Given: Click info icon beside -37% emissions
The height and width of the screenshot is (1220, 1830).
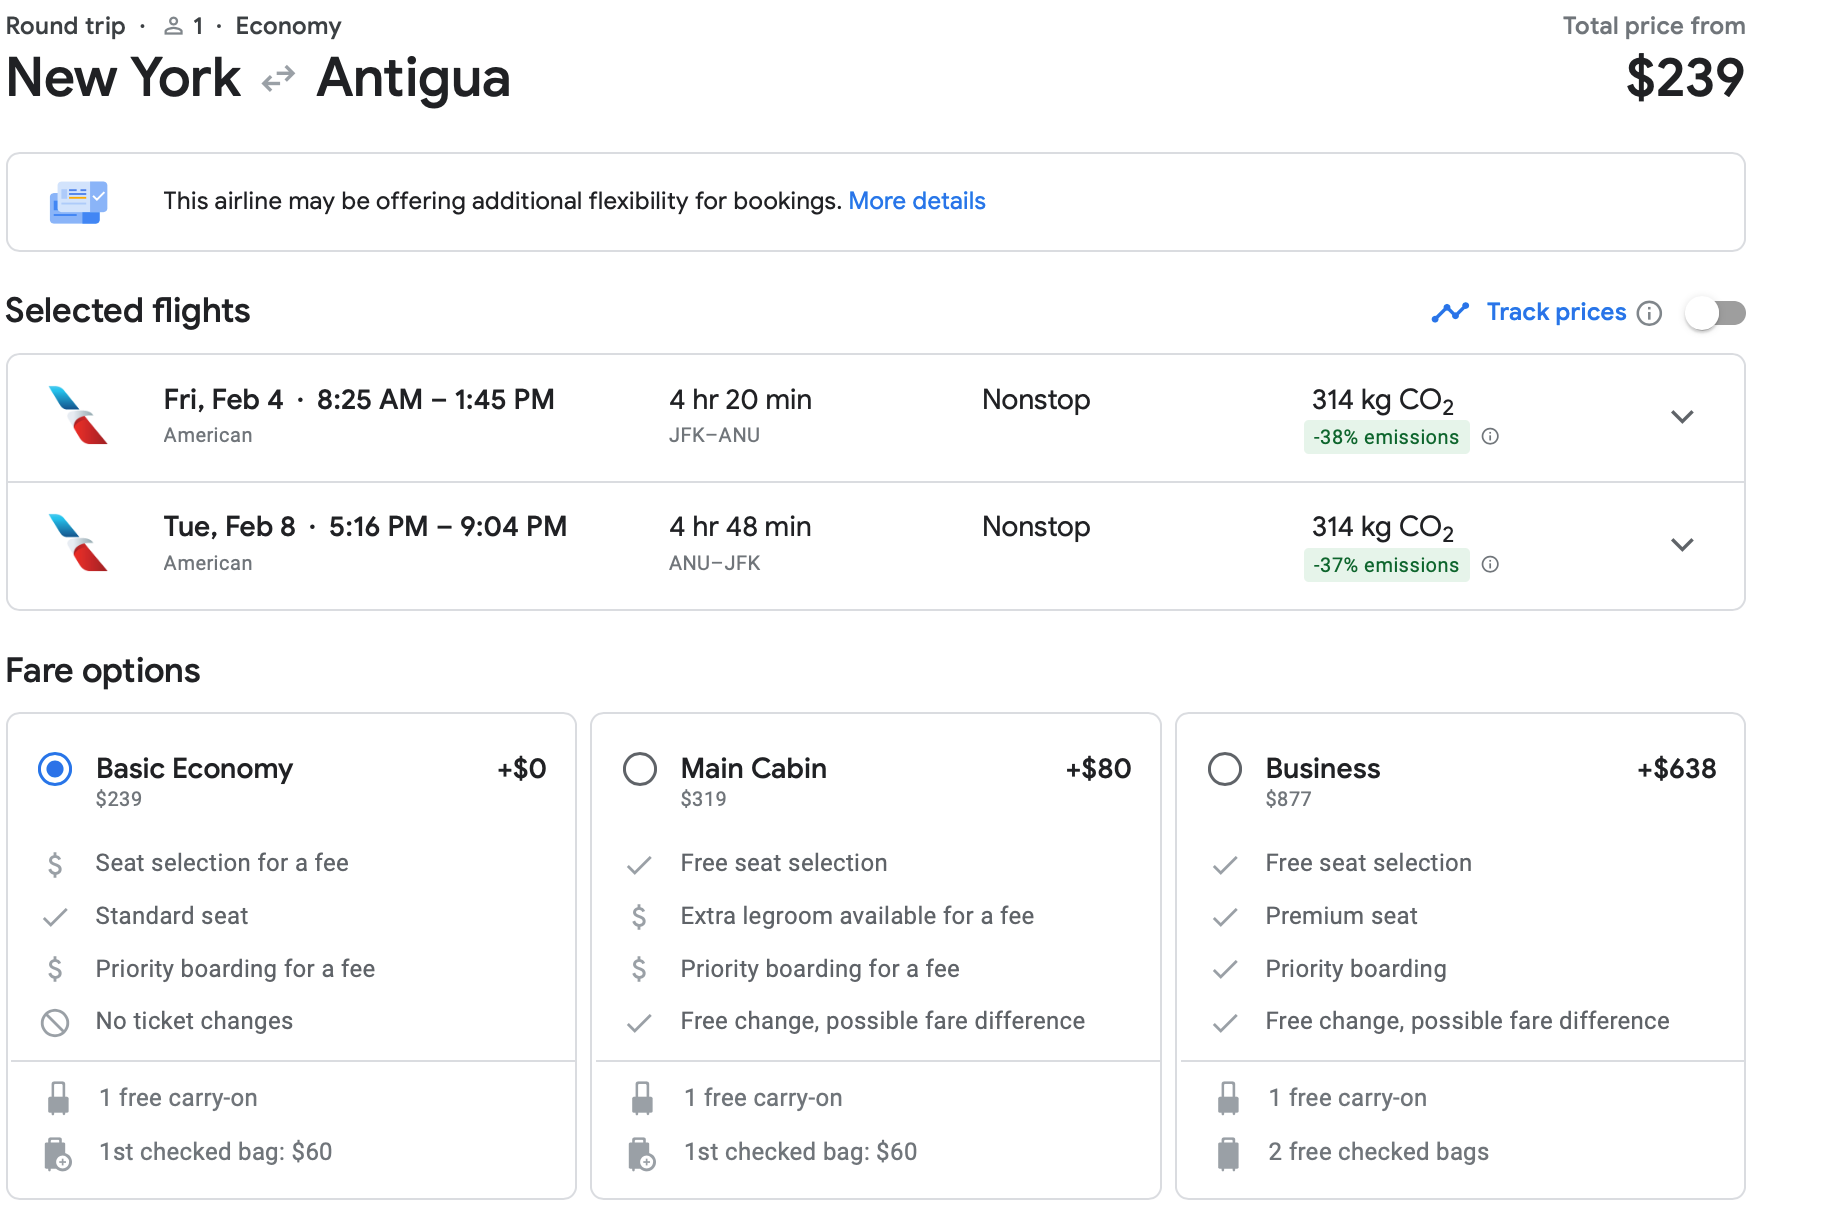Looking at the screenshot, I should tap(1490, 564).
